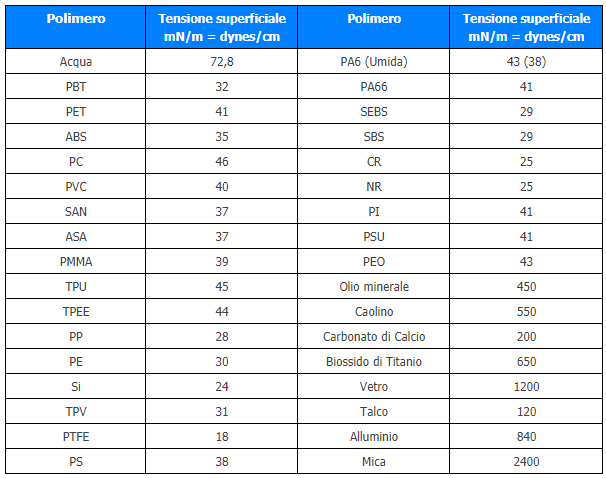
Task: Click the PA6 (Umida) cell
Action: click(374, 61)
